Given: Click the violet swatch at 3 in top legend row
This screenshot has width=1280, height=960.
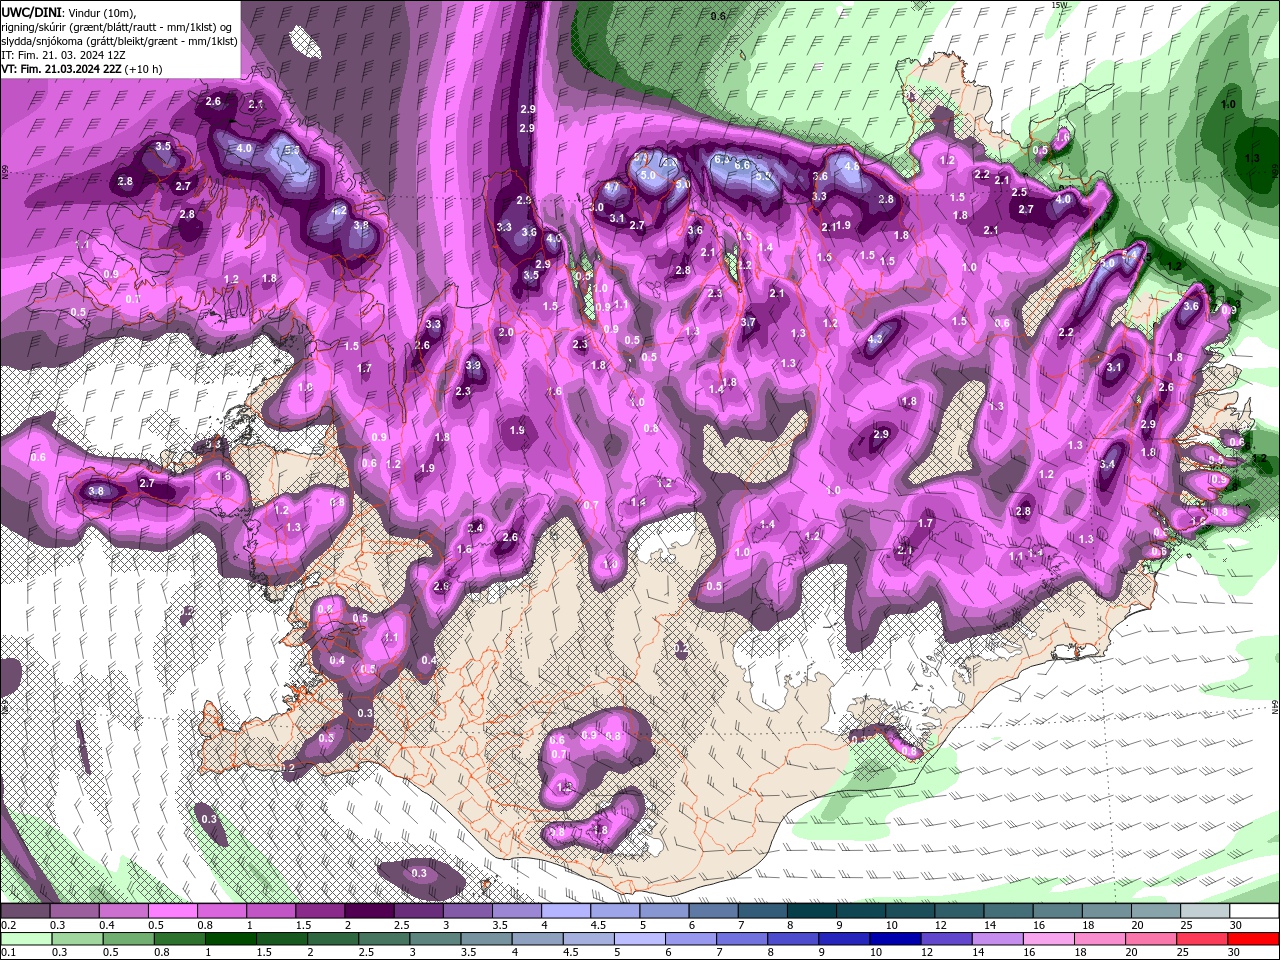Looking at the screenshot, I should point(467,911).
